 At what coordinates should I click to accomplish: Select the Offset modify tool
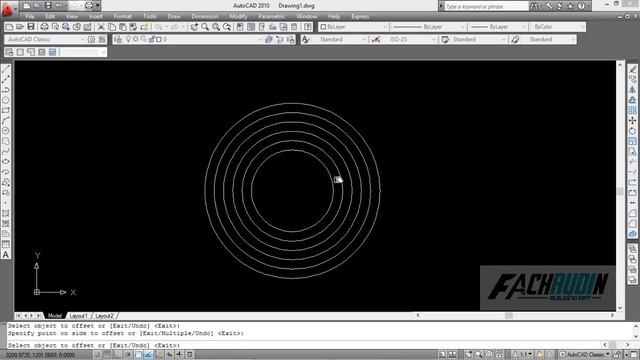tap(632, 100)
